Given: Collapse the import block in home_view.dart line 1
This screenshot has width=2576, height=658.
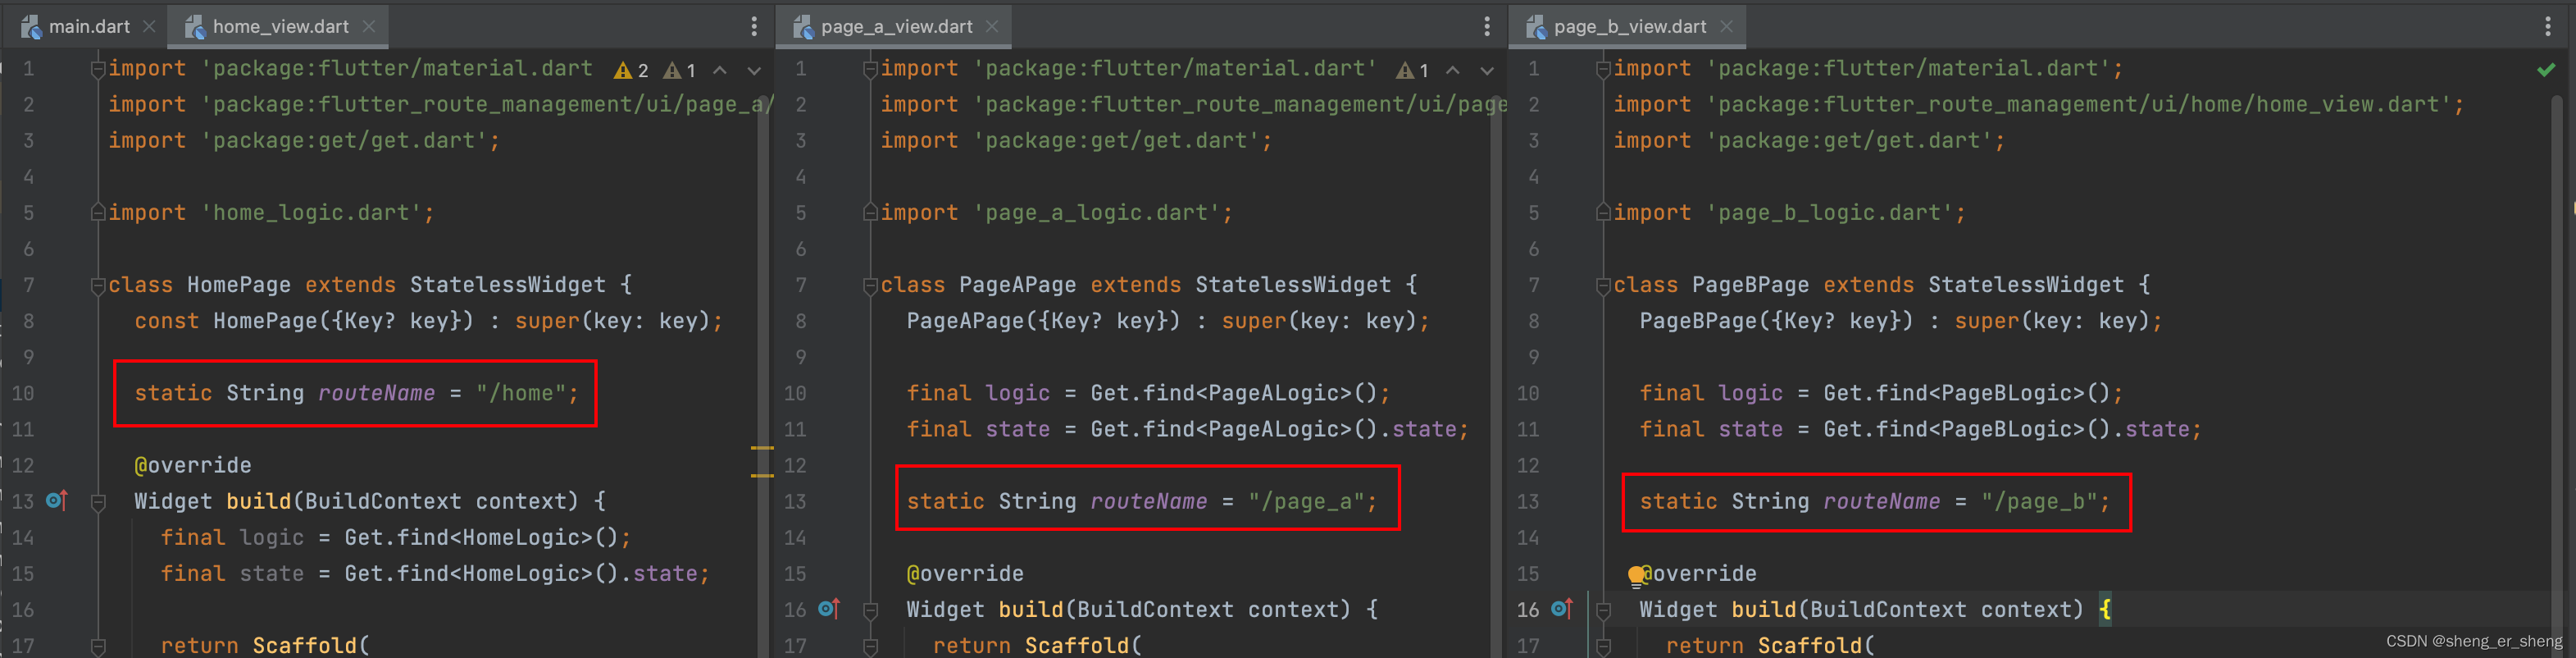Looking at the screenshot, I should coord(98,69).
